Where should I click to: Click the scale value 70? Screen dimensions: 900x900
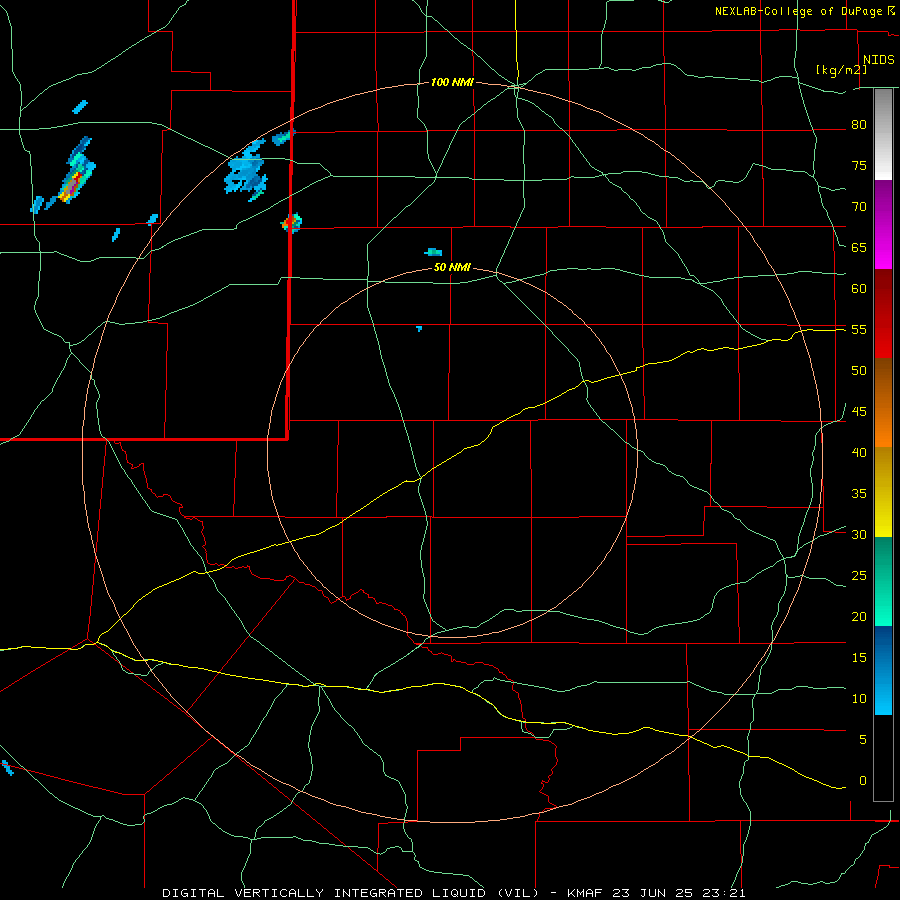click(x=859, y=207)
